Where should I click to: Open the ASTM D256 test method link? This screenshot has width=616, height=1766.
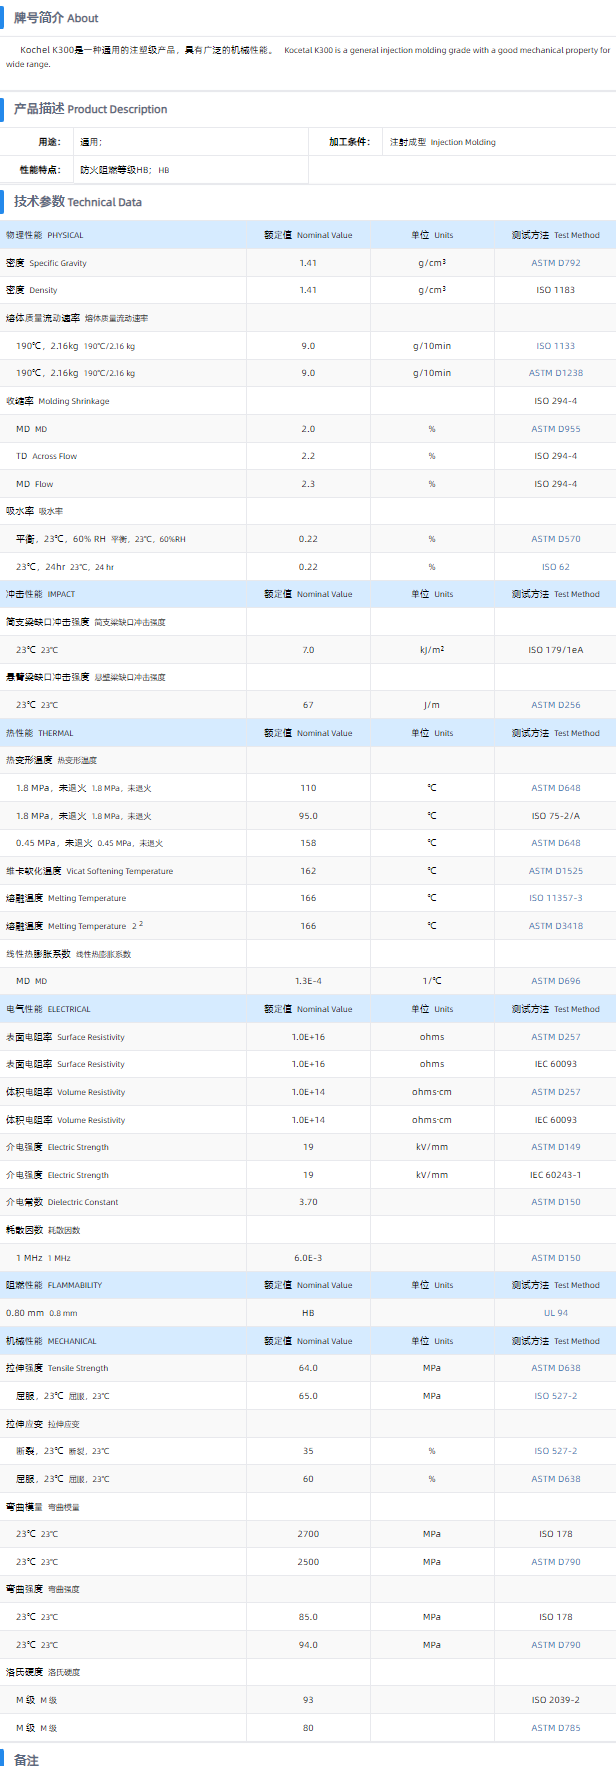(555, 705)
